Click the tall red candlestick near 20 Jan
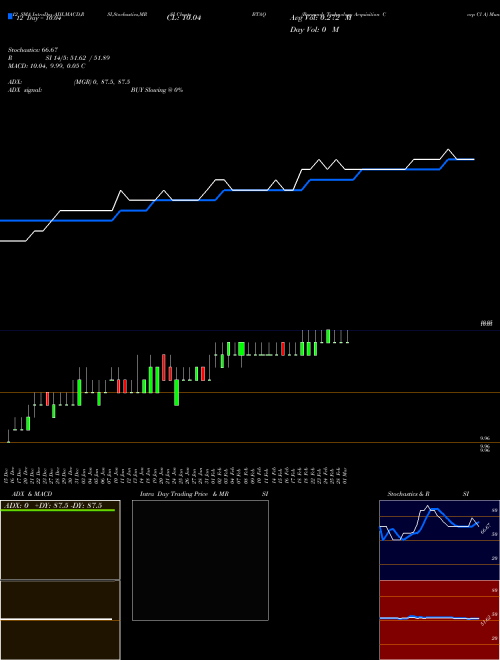 pos(164,367)
